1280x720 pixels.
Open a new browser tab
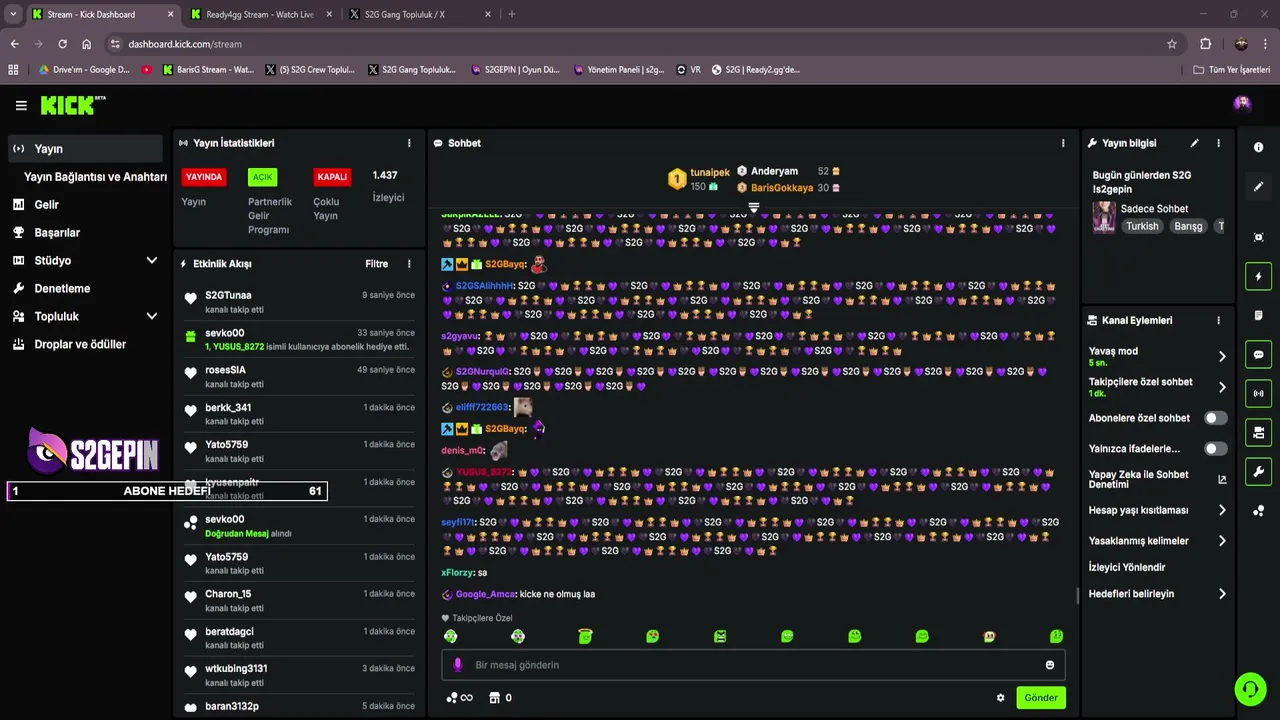512,14
